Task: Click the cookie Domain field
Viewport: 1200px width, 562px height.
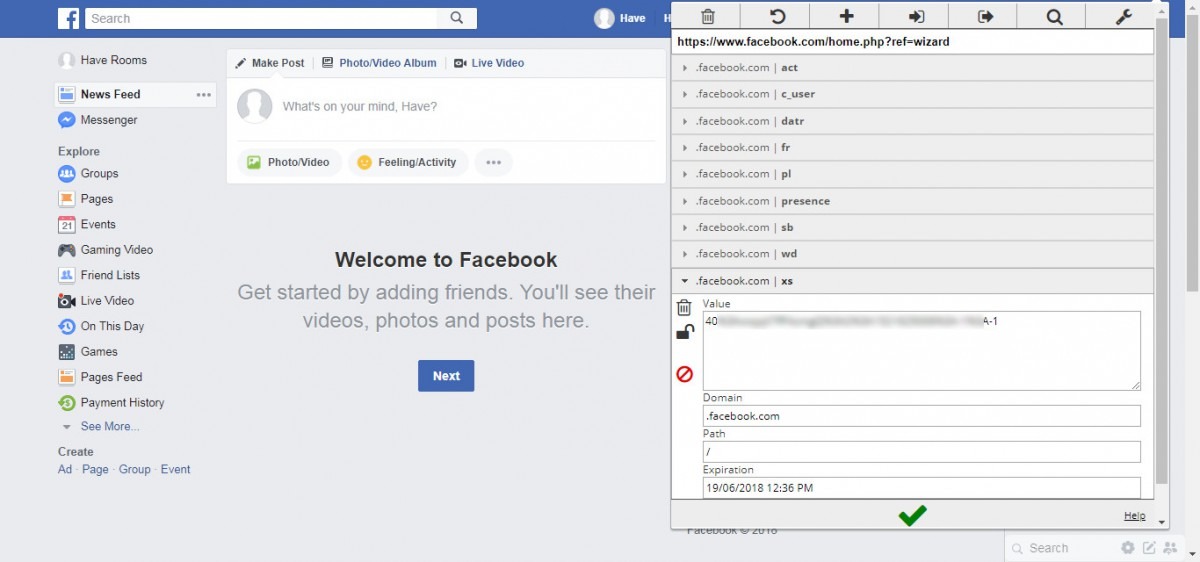Action: [x=922, y=416]
